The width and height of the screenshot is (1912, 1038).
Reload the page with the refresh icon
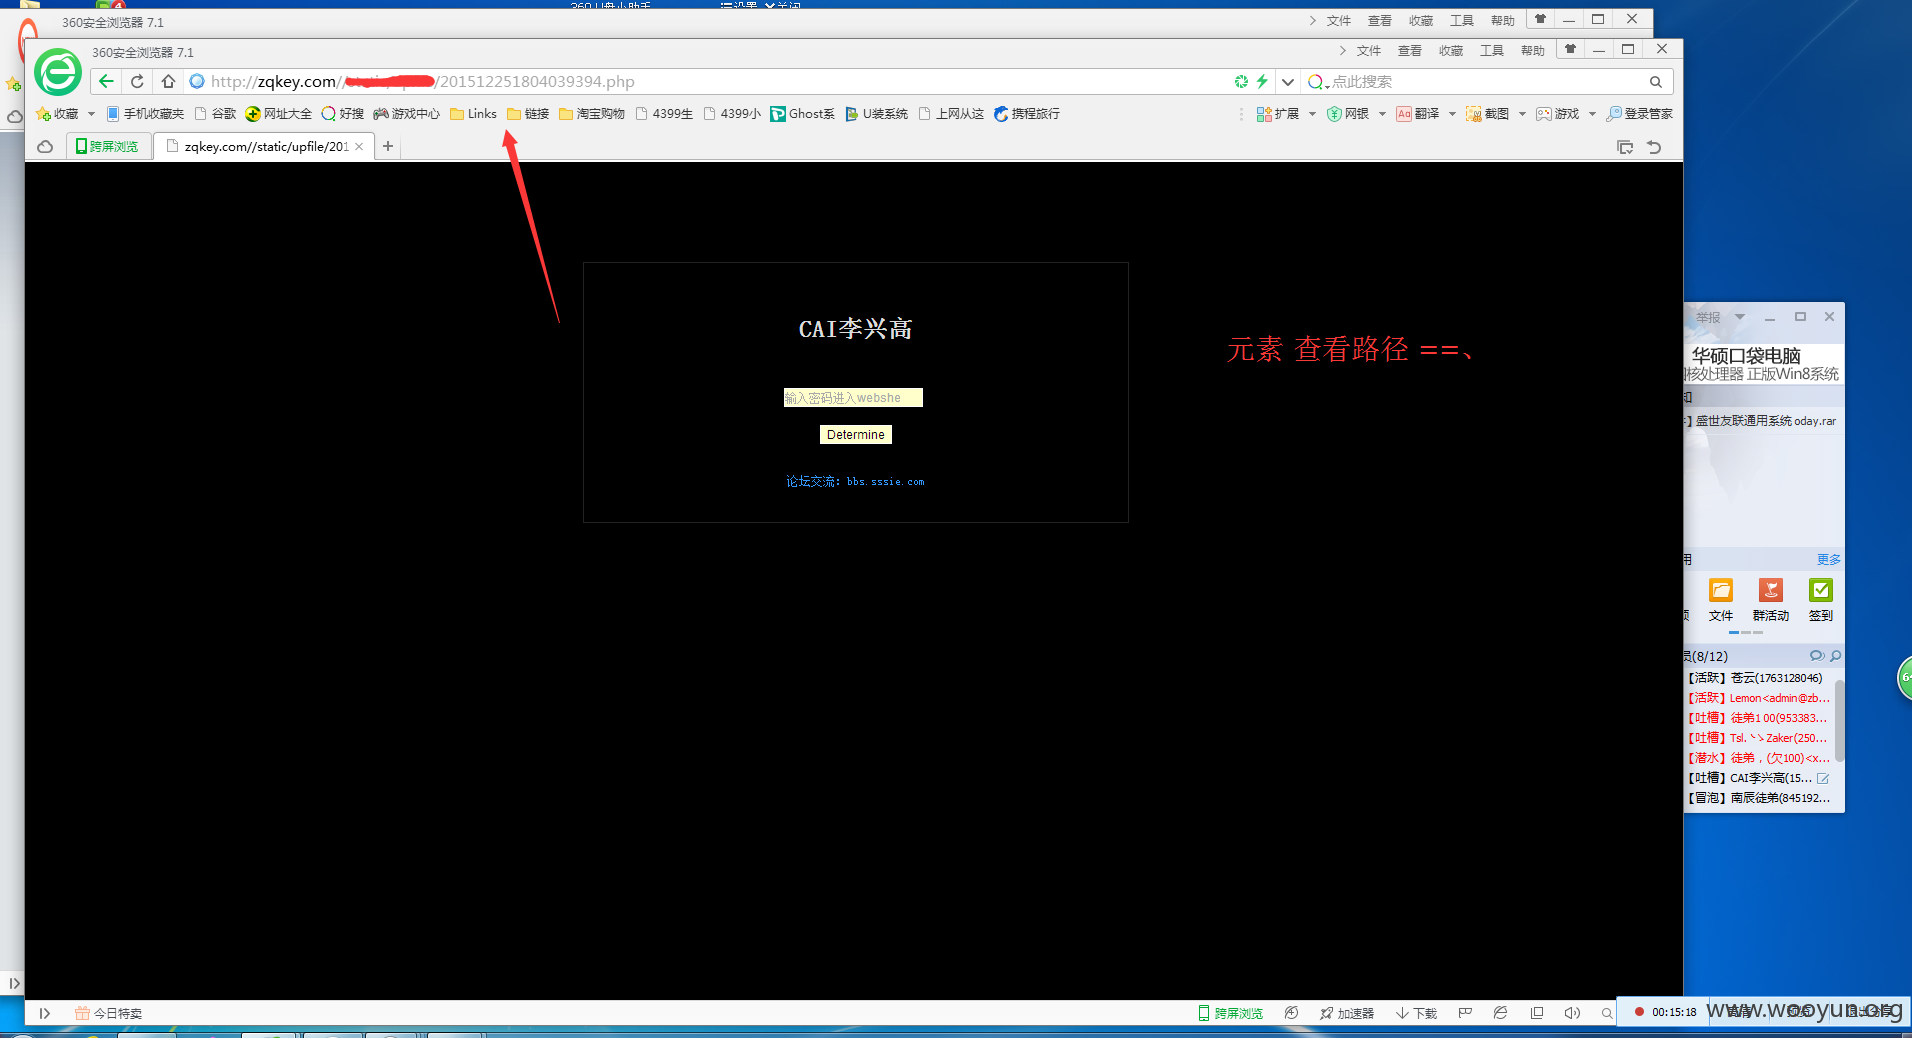click(137, 82)
